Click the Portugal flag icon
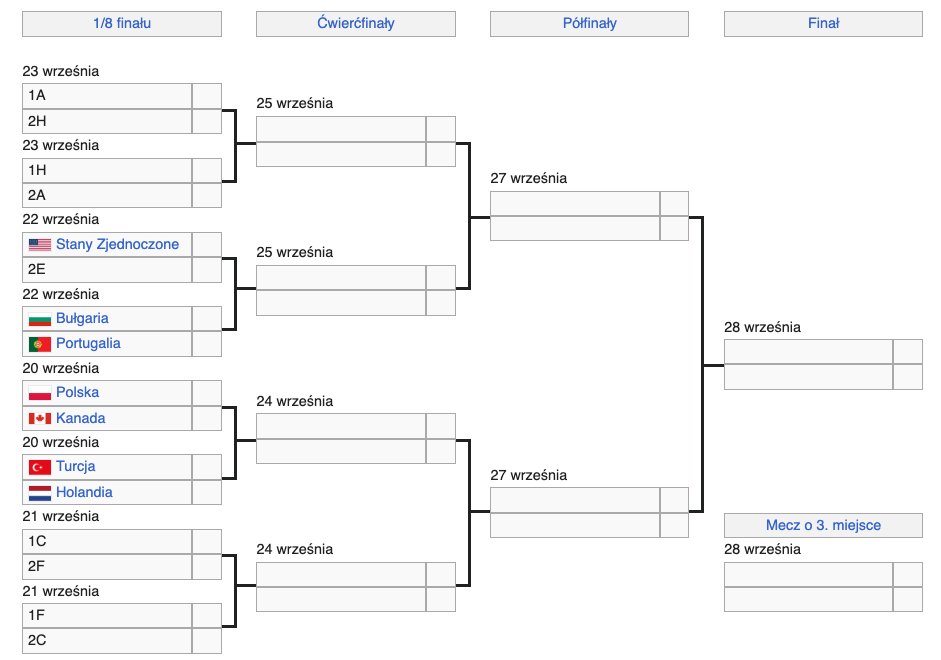 (40, 344)
